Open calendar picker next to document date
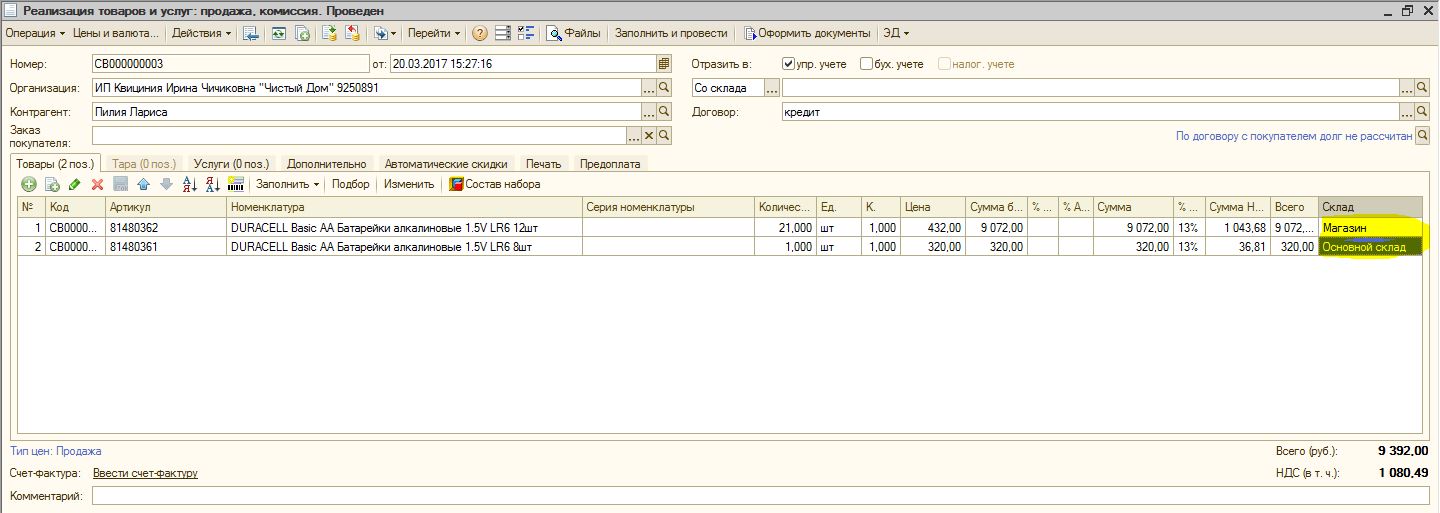This screenshot has height=513, width=1440. pos(663,64)
